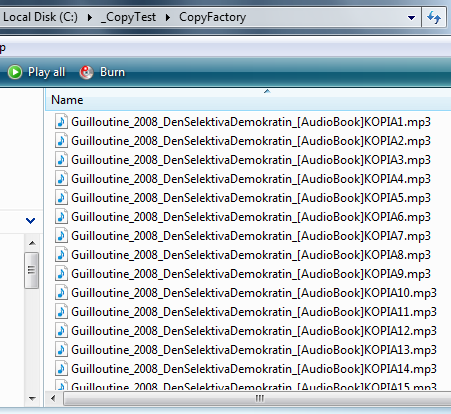Expand the arrow after Local Disk (C:)
This screenshot has width=451, height=414.
coord(90,17)
